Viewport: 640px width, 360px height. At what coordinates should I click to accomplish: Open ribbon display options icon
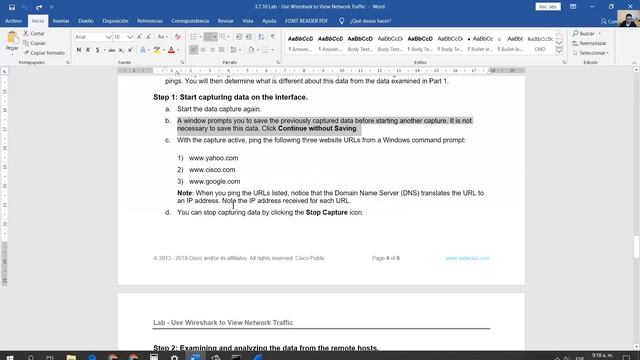click(x=573, y=7)
